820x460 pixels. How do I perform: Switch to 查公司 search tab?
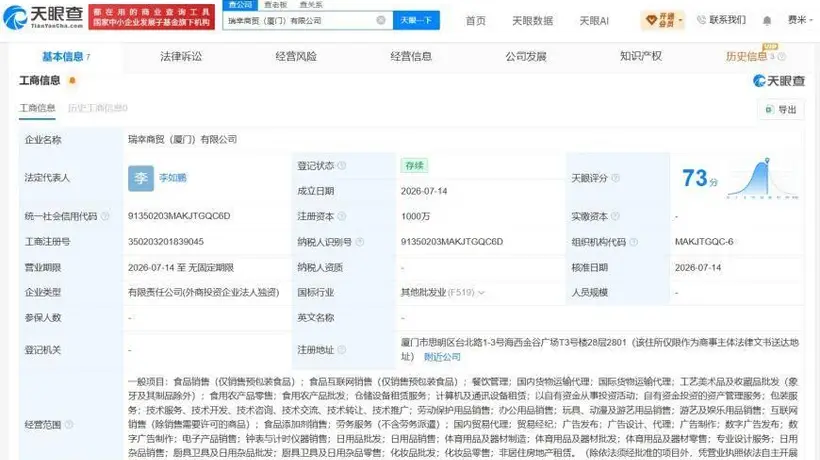tap(240, 5)
